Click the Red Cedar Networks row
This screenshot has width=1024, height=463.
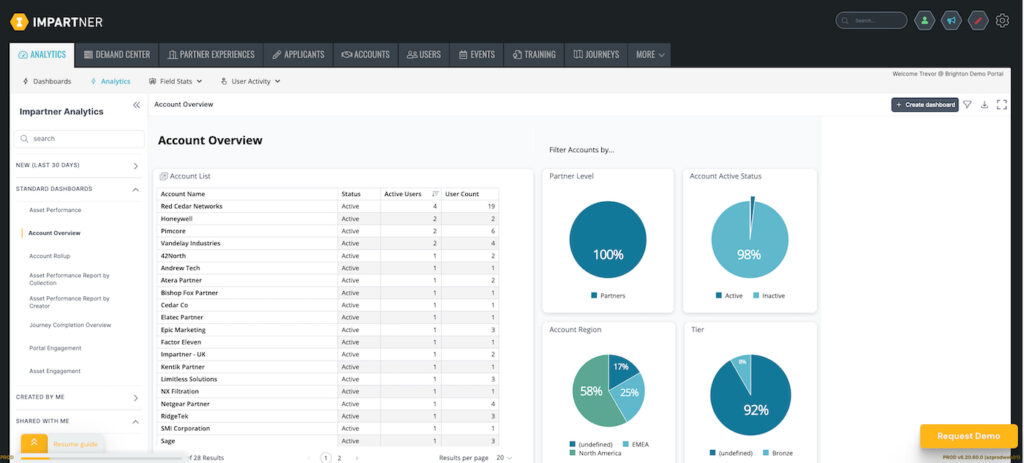[x=328, y=206]
